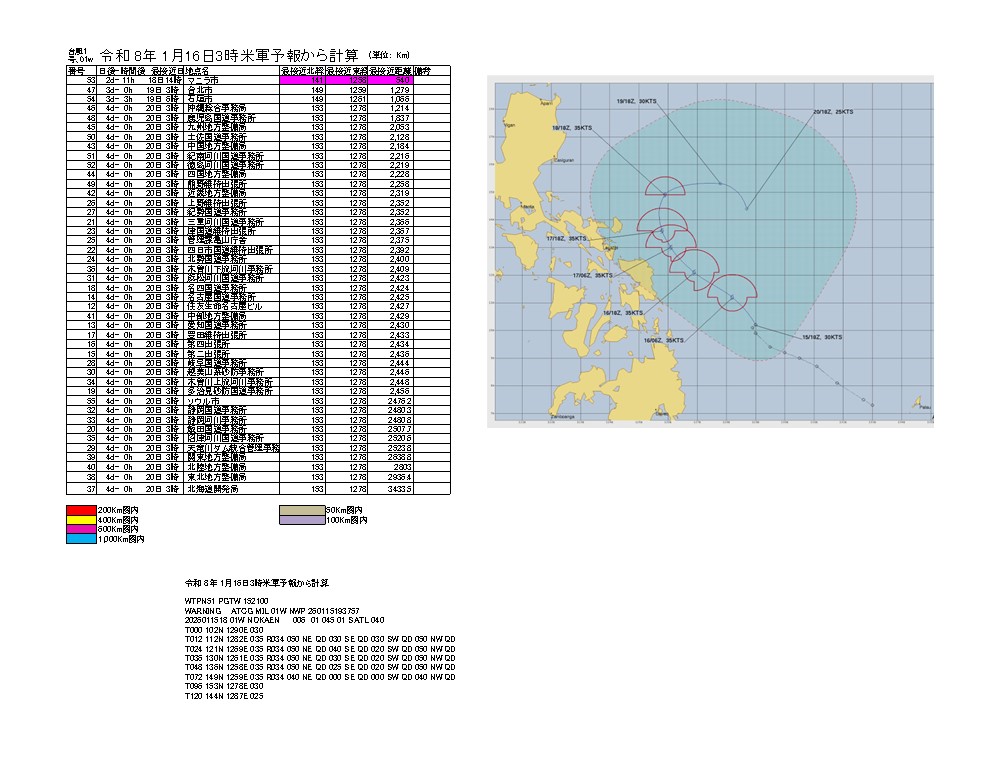Select the 15/18Z, 30KTS track label

[x=823, y=337]
